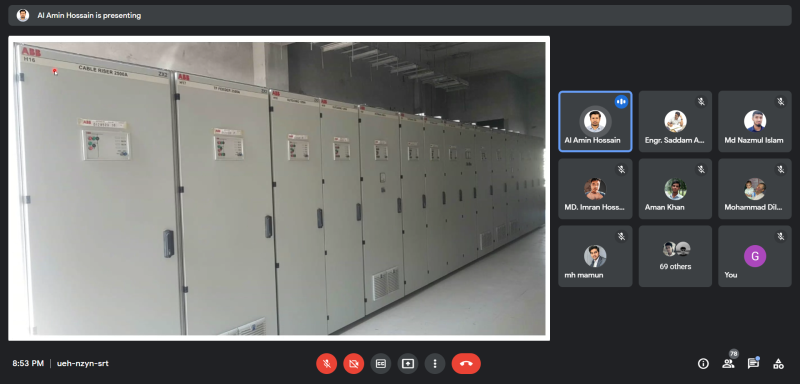
Task: Open the chat with everyone icon
Action: [753, 364]
